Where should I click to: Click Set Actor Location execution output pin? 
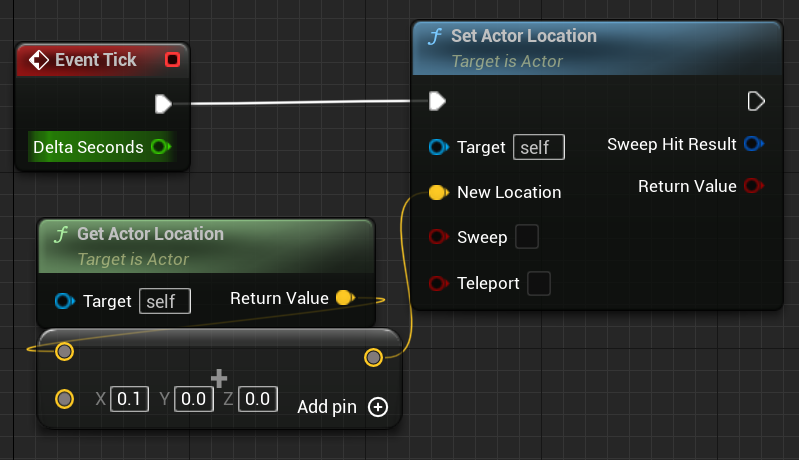click(x=756, y=101)
